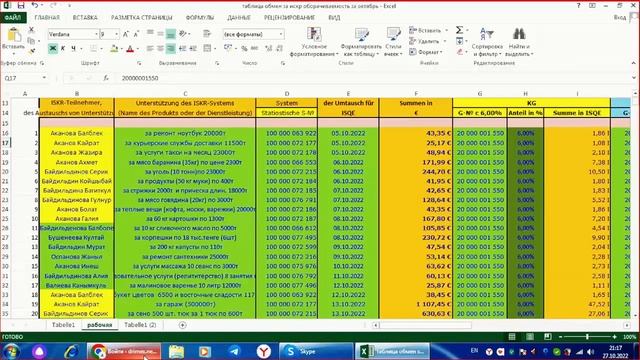Screen dimensions: 640x360
Task: Increase font size with larger A icon
Action: click(126, 34)
